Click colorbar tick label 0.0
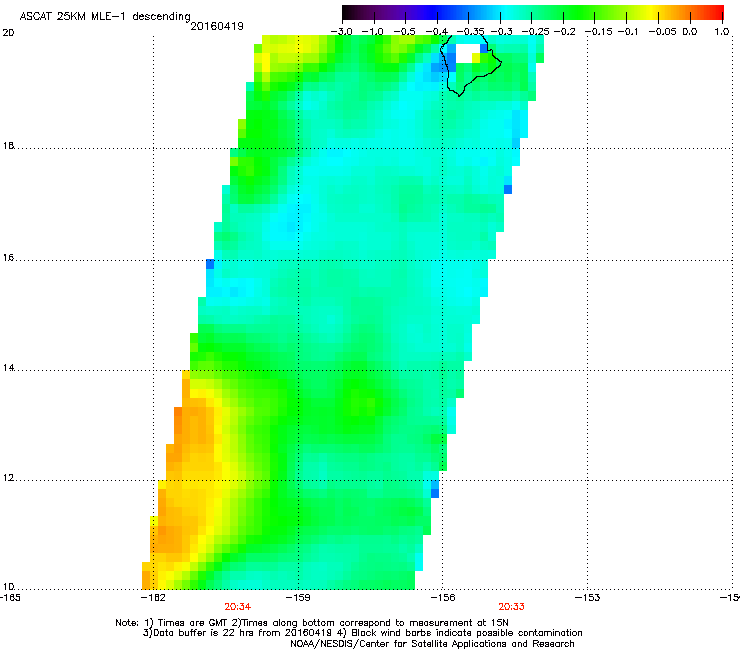 [690, 32]
